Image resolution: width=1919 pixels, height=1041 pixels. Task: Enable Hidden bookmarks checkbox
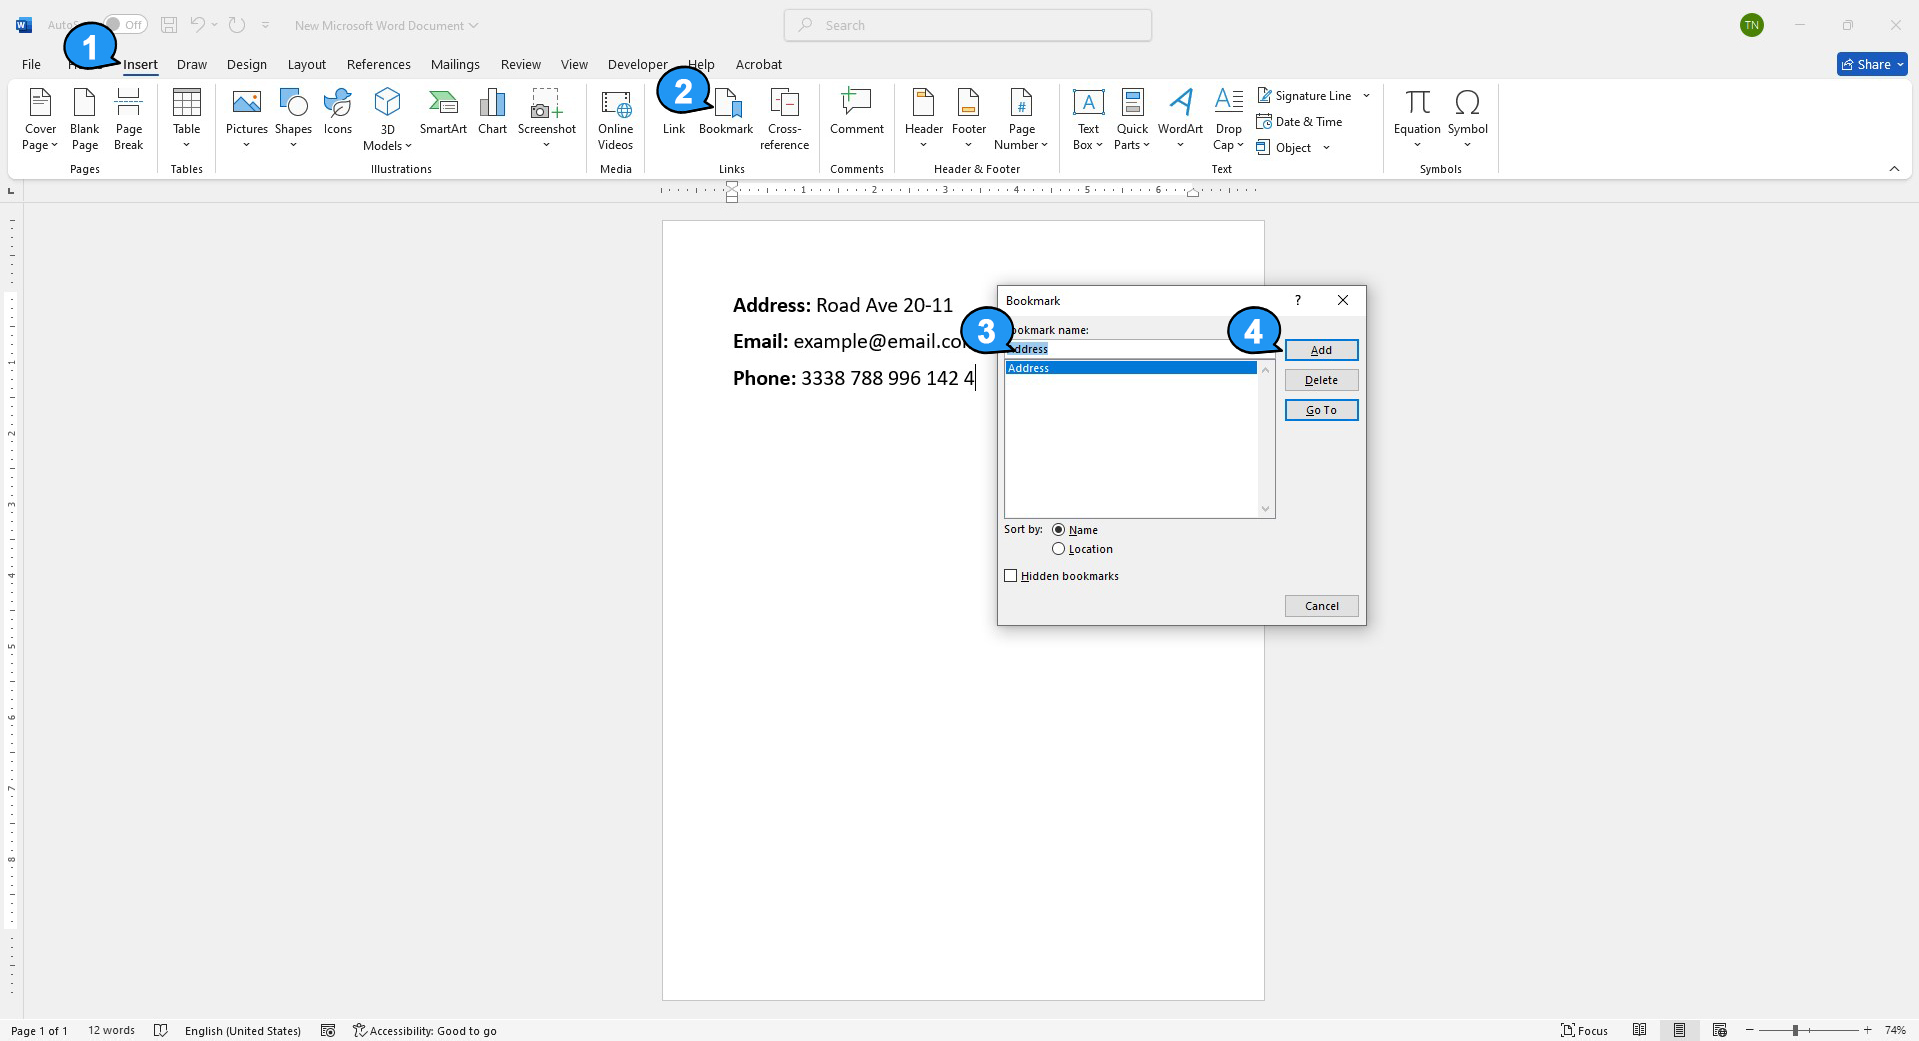1011,576
